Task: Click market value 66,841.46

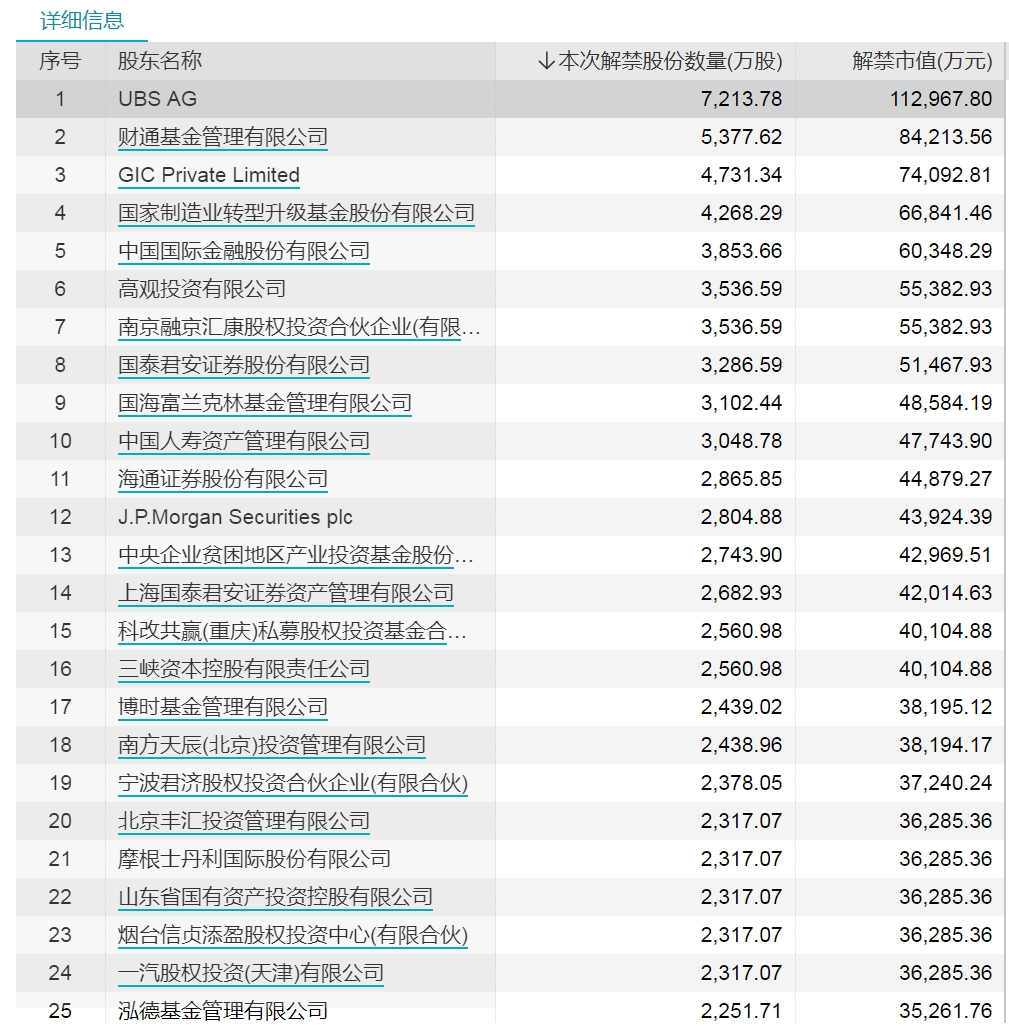Action: click(945, 213)
